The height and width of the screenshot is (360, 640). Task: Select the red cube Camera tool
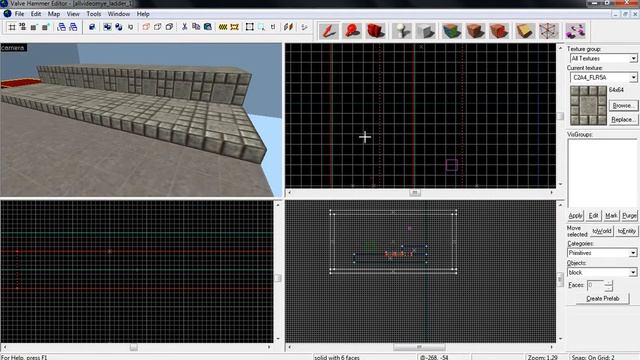[x=376, y=31]
